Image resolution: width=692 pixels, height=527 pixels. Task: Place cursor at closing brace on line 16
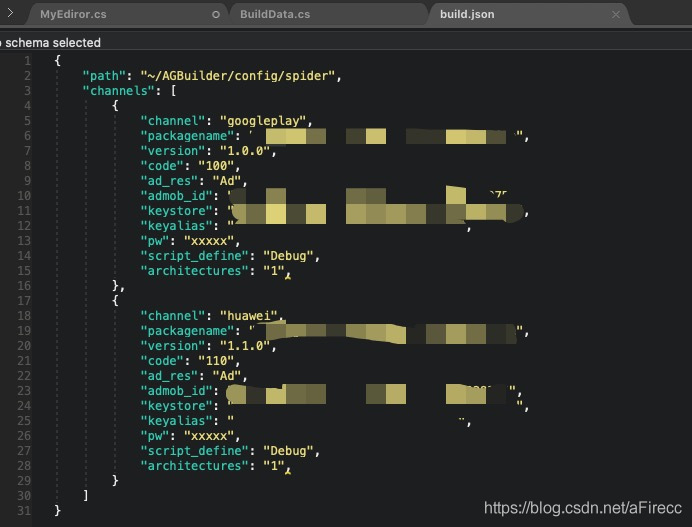[x=116, y=286]
